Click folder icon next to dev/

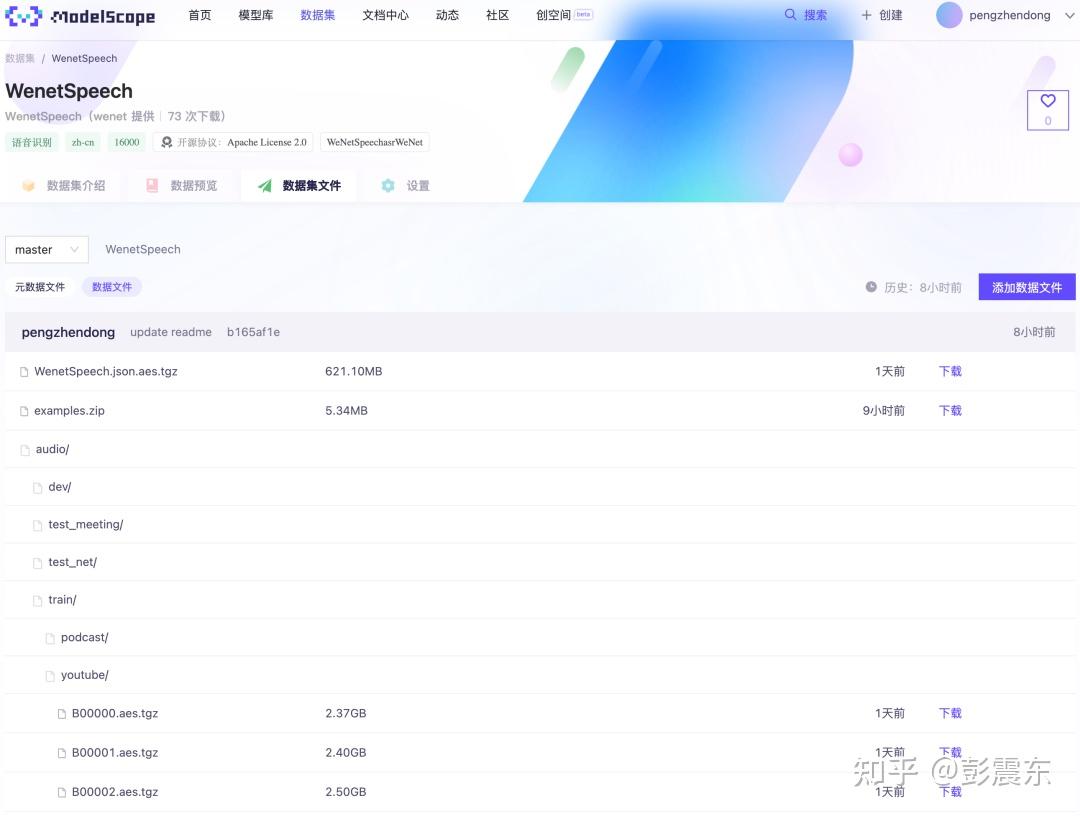pyautogui.click(x=37, y=488)
